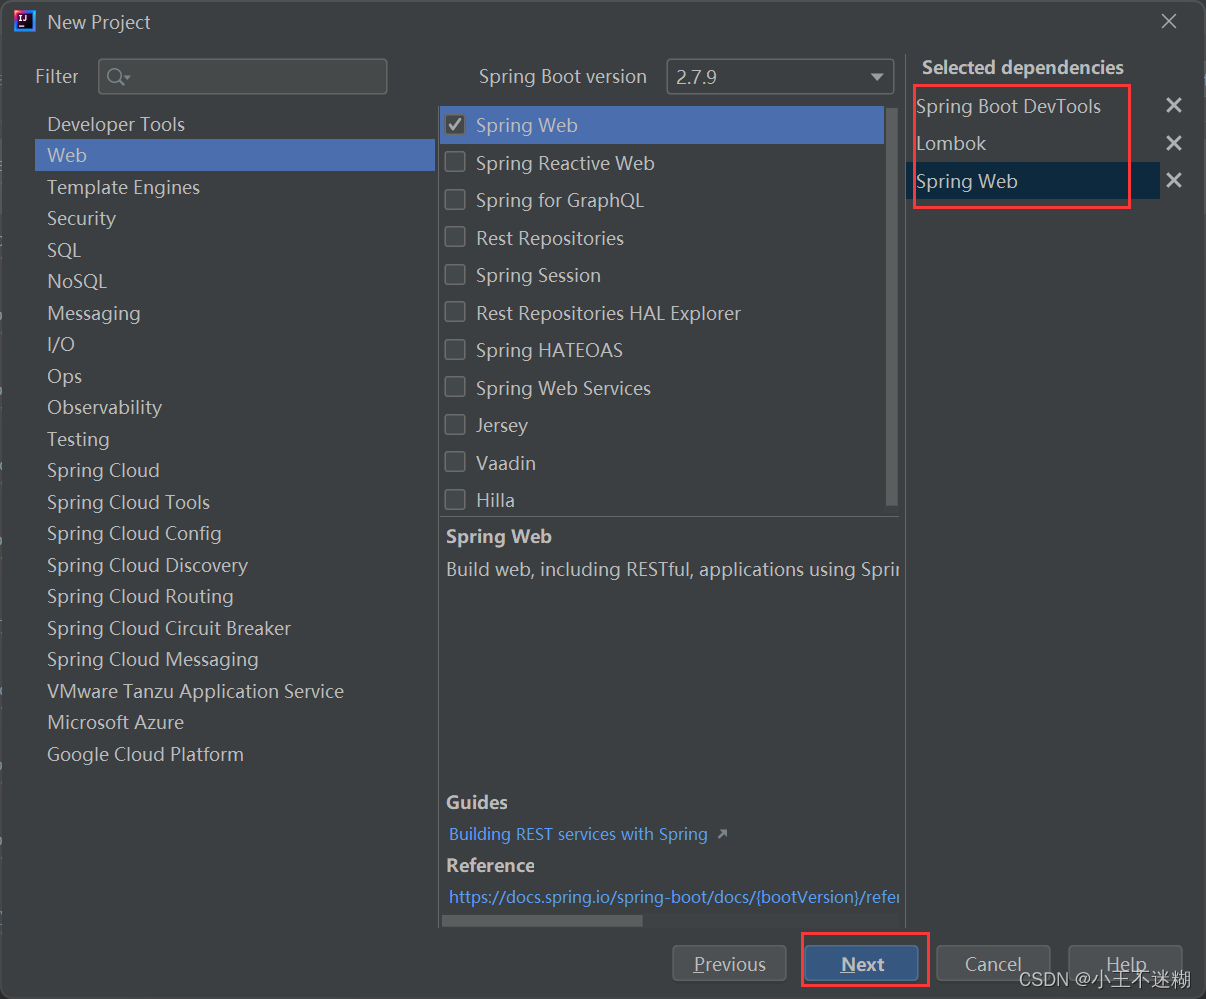
Task: Proceed with the Next button
Action: pos(862,964)
